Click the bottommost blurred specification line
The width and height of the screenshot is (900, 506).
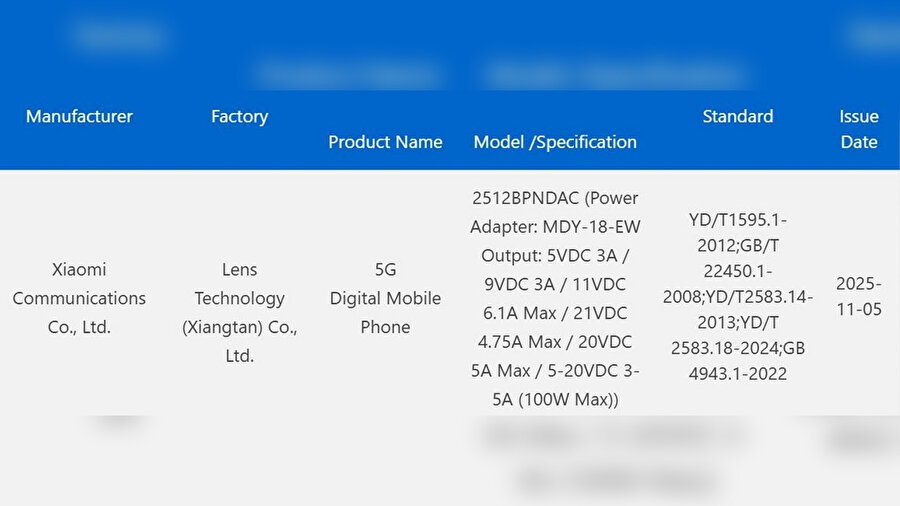[615, 482]
